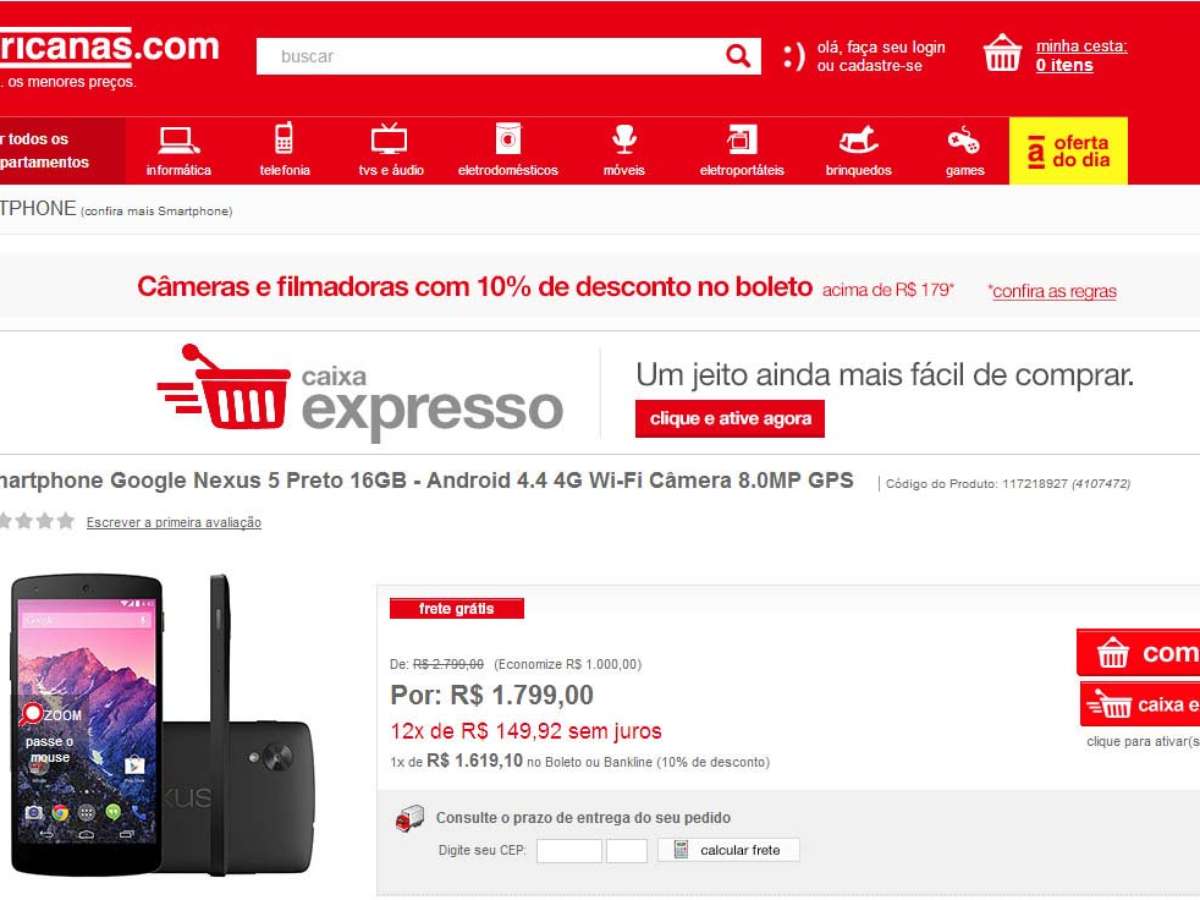
Task: Choose the móveis chair category
Action: coord(624,151)
